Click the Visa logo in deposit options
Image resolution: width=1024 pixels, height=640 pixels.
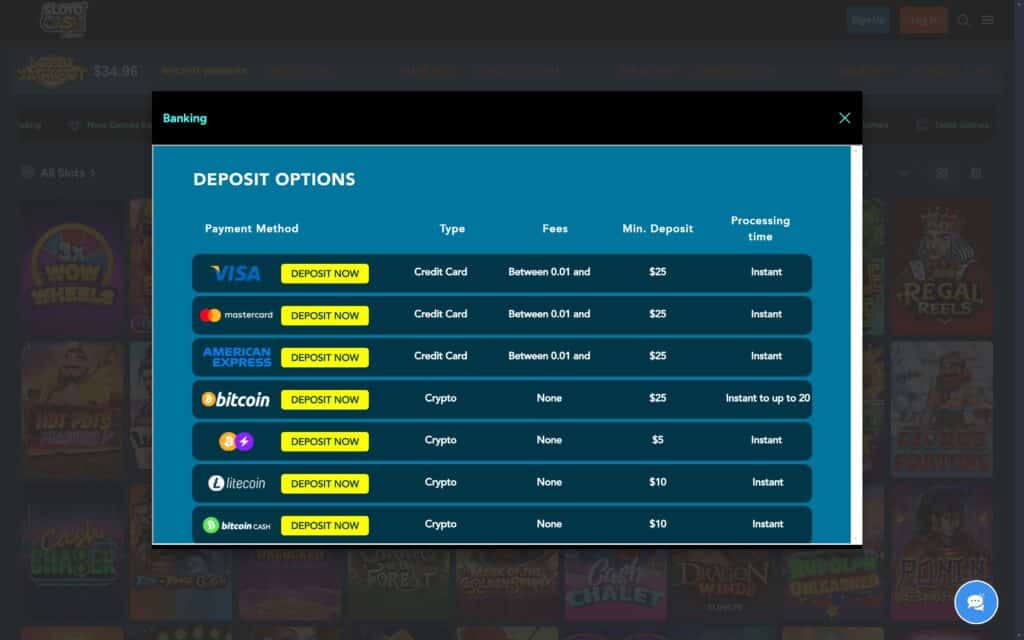236,273
